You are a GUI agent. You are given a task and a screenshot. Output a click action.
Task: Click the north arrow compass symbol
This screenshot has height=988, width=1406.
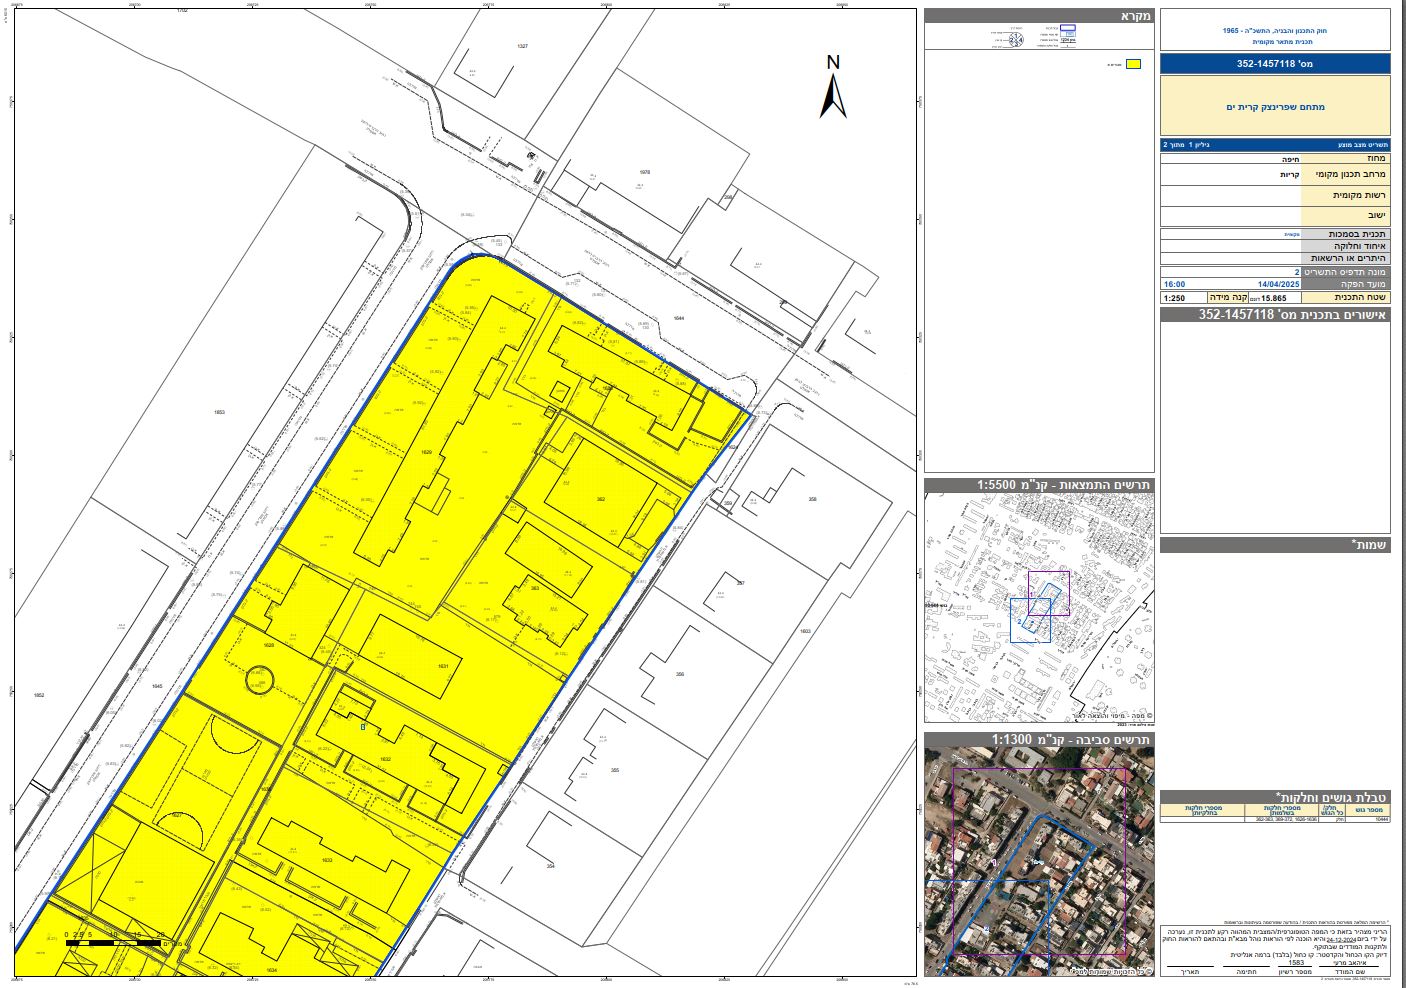coord(833,86)
